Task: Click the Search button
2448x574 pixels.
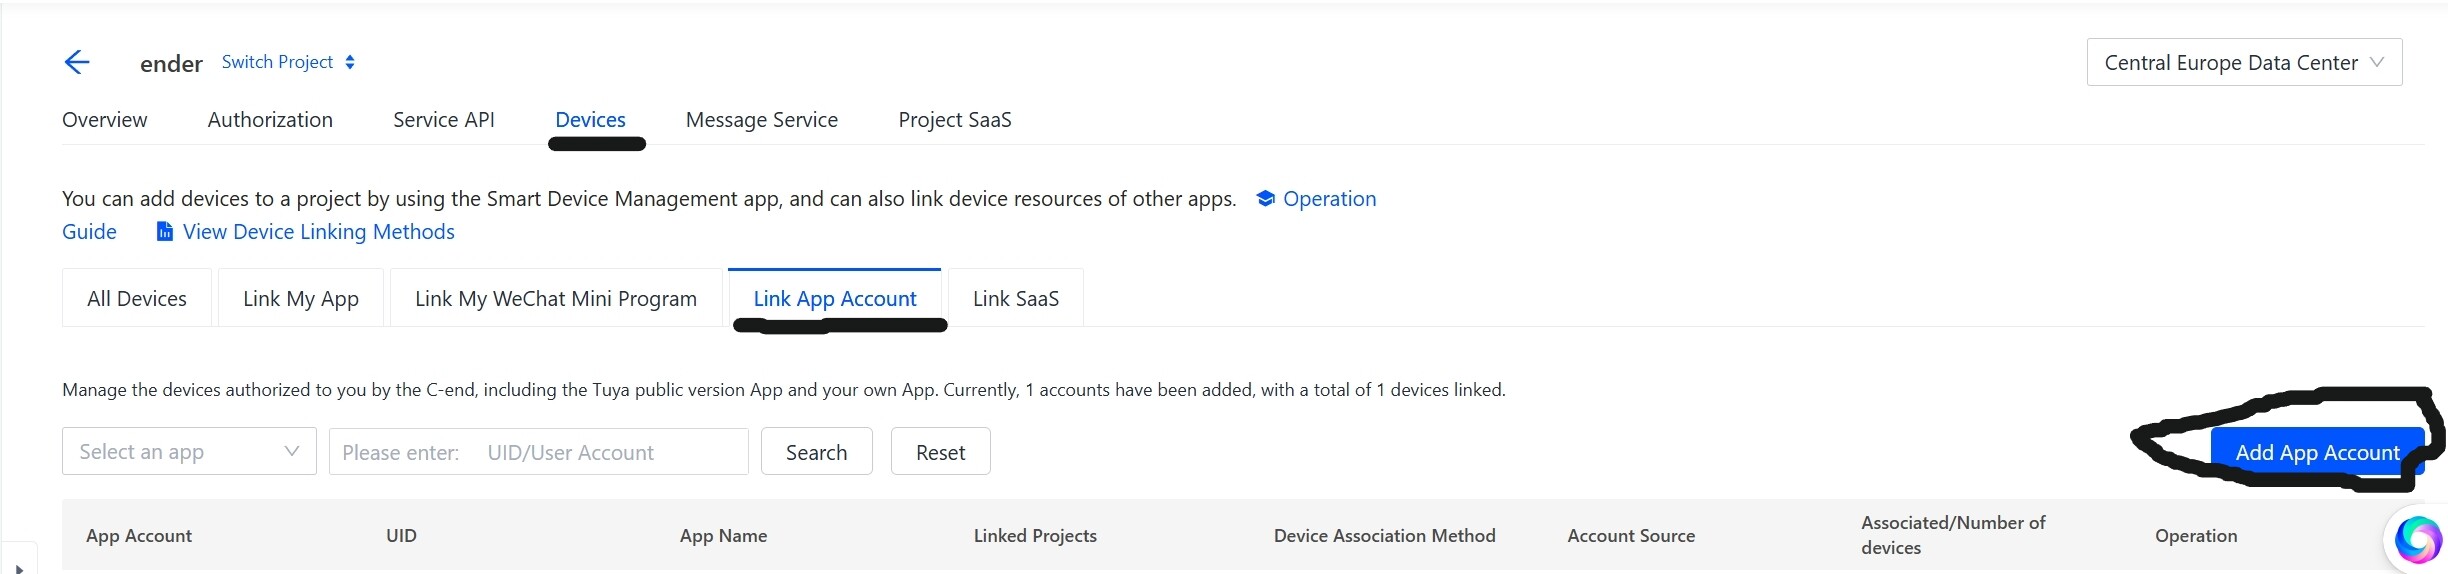Action: [816, 452]
